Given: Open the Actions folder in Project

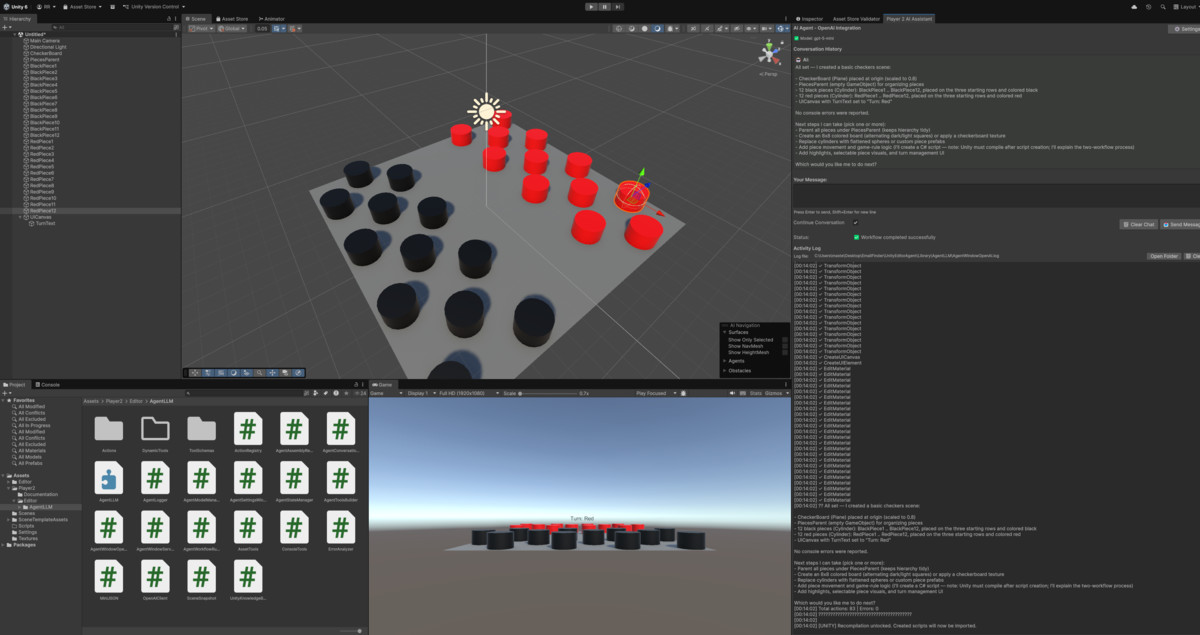Looking at the screenshot, I should 108,434.
